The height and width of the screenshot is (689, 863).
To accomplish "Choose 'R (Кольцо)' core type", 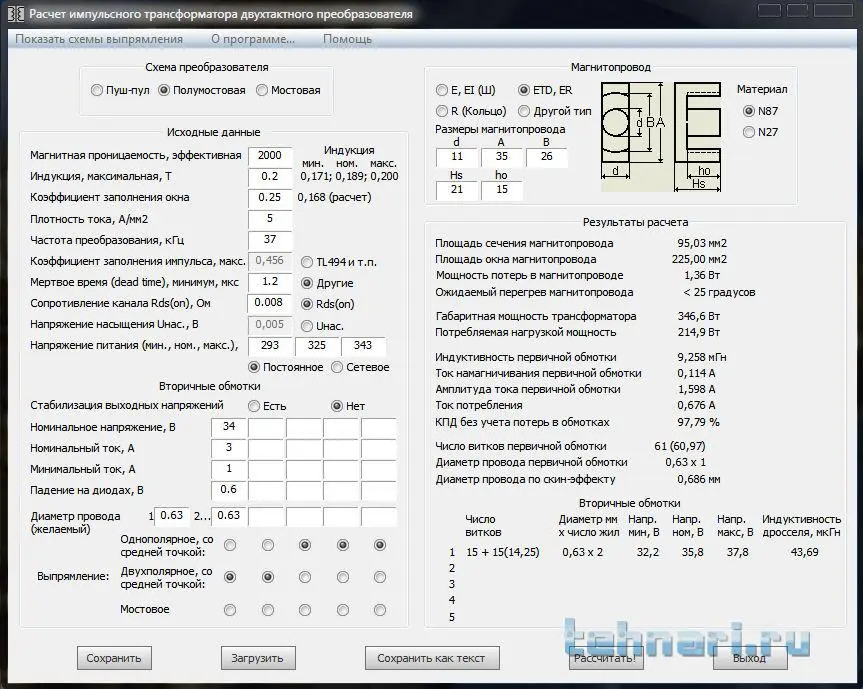I will tap(471, 111).
